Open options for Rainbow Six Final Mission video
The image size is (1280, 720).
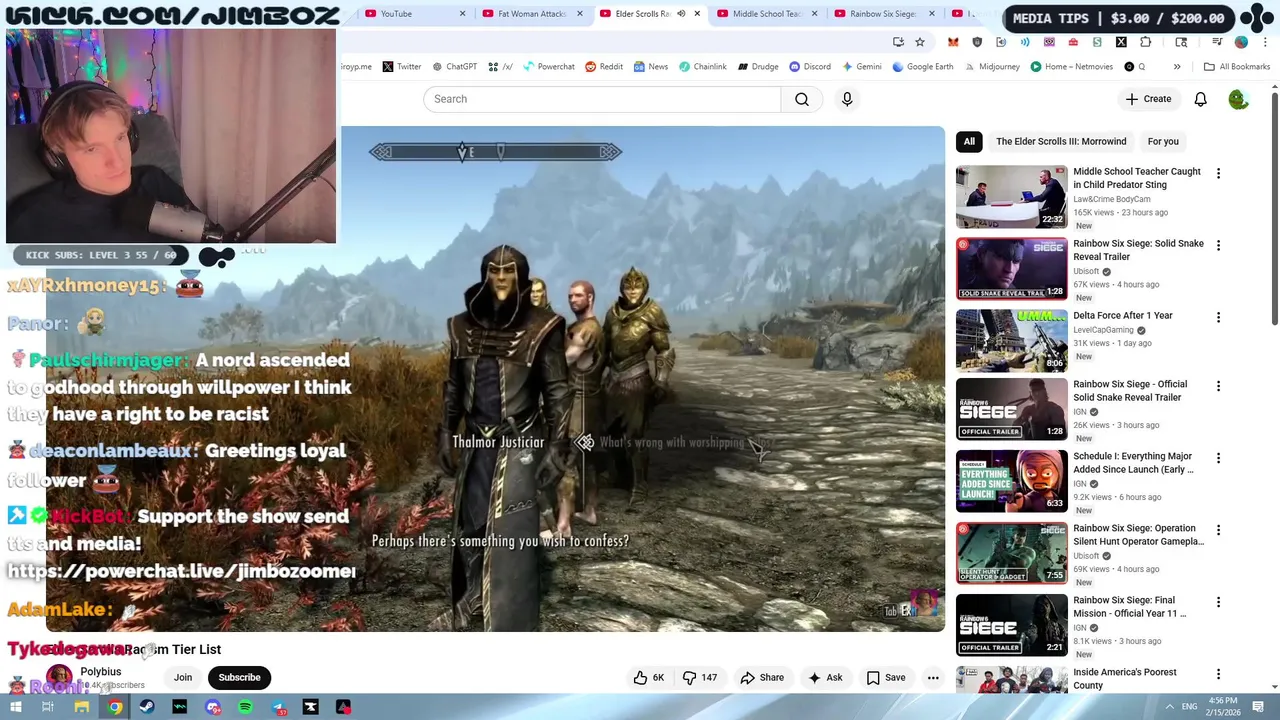(1218, 602)
